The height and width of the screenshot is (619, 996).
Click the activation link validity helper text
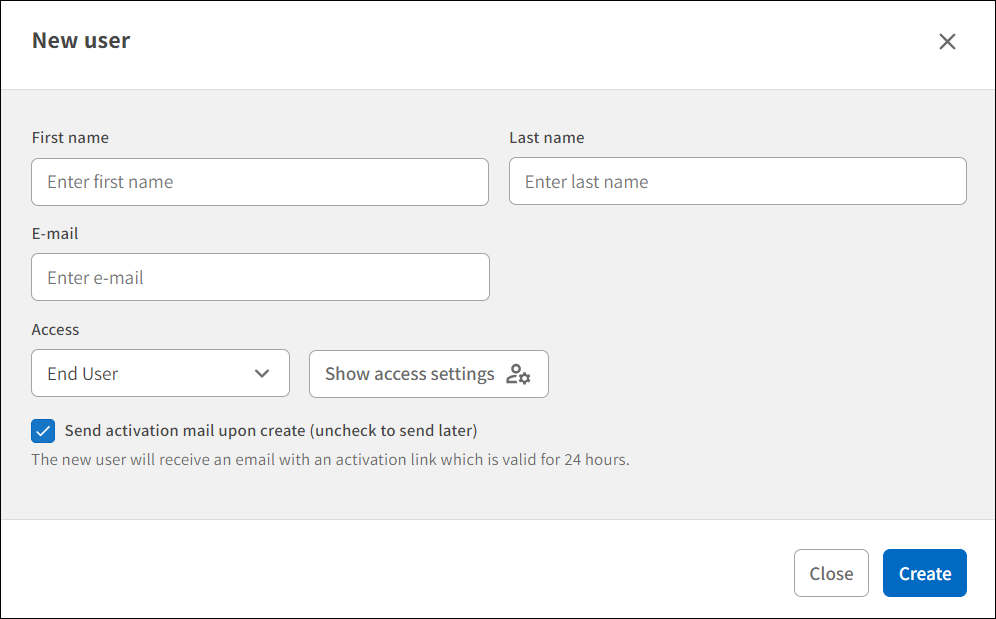pos(330,460)
